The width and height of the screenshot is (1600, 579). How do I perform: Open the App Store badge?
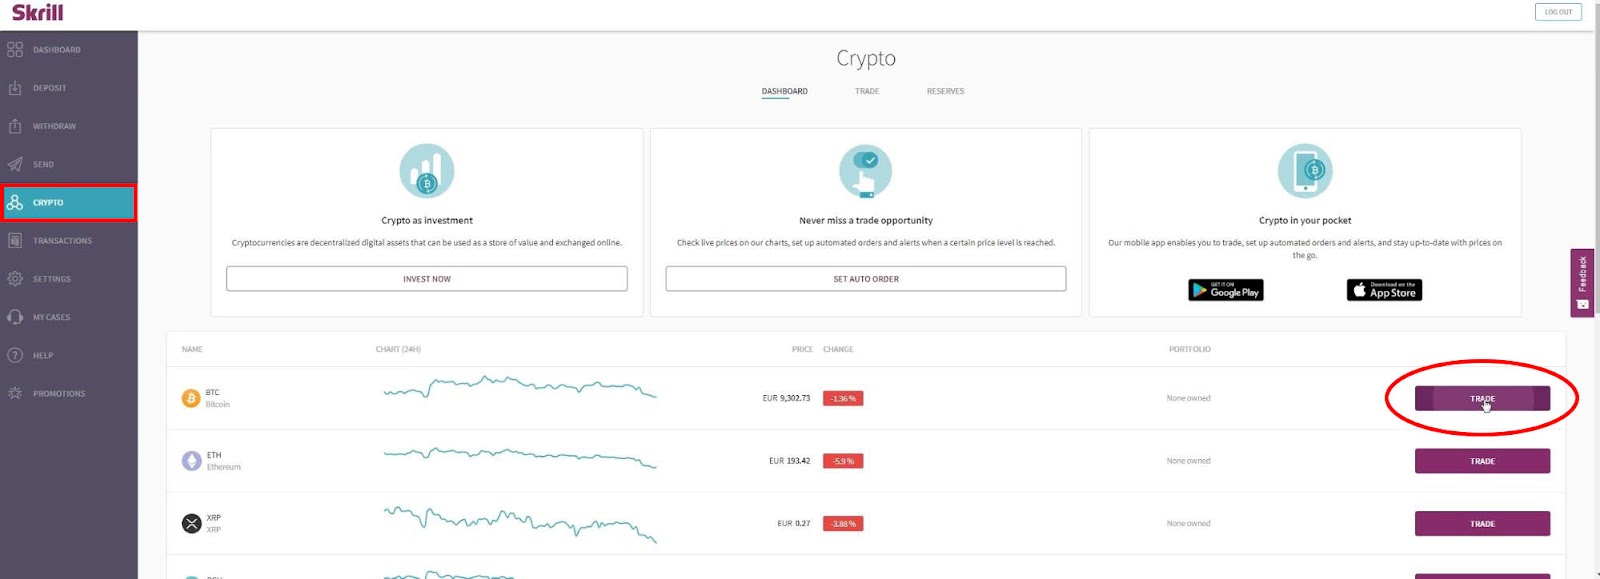tap(1384, 290)
